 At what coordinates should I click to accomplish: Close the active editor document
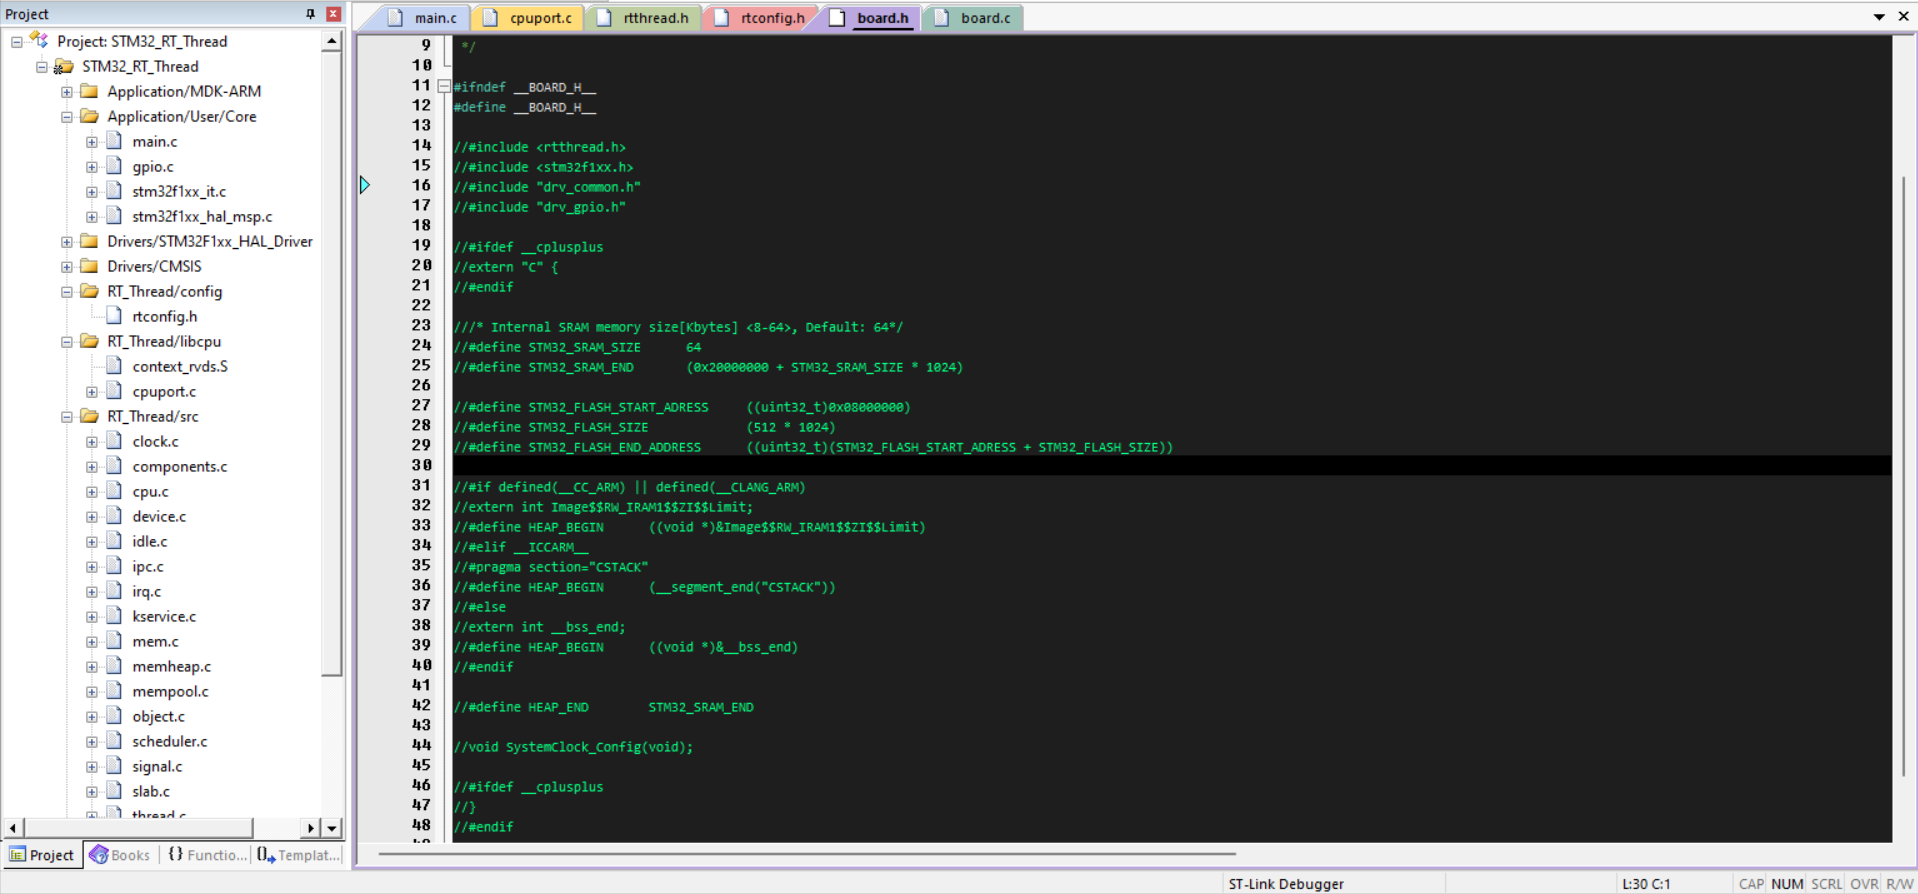click(1903, 17)
